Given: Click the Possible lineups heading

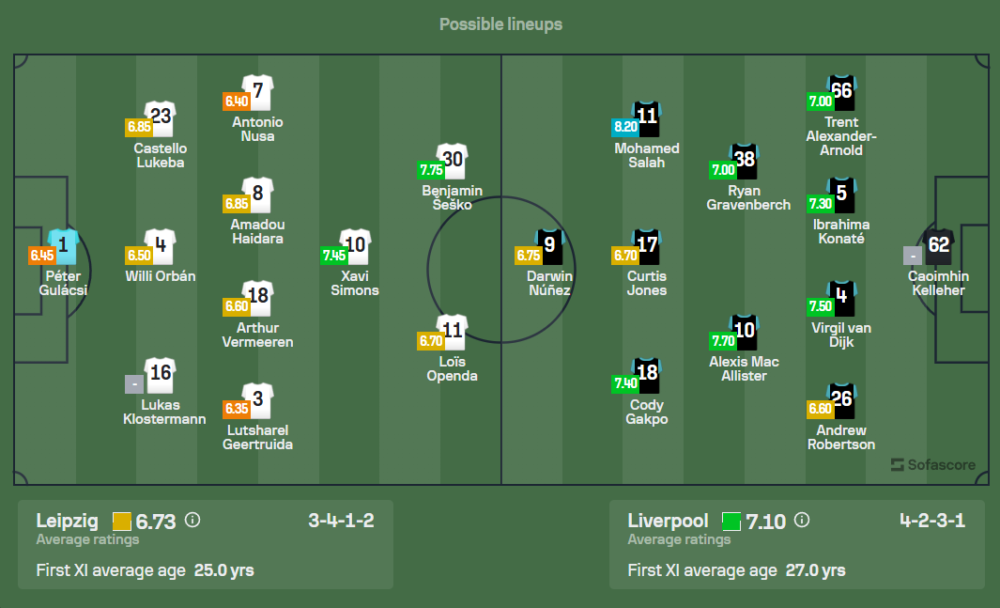Looking at the screenshot, I should tap(500, 24).
